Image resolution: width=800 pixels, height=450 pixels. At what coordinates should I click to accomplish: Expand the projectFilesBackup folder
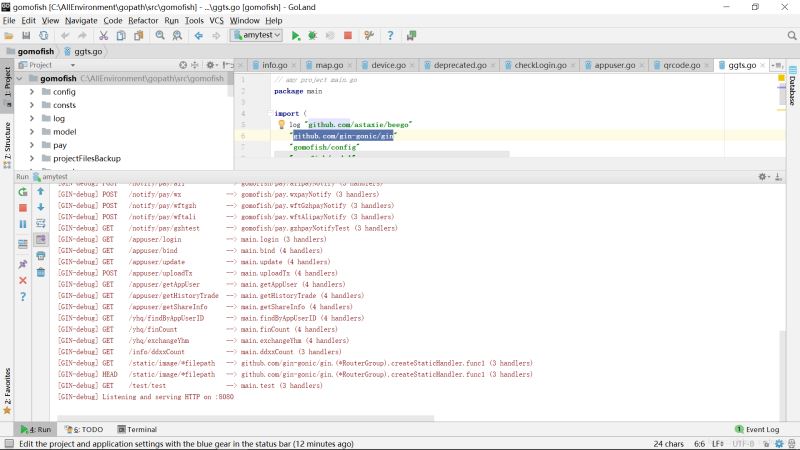coord(32,158)
